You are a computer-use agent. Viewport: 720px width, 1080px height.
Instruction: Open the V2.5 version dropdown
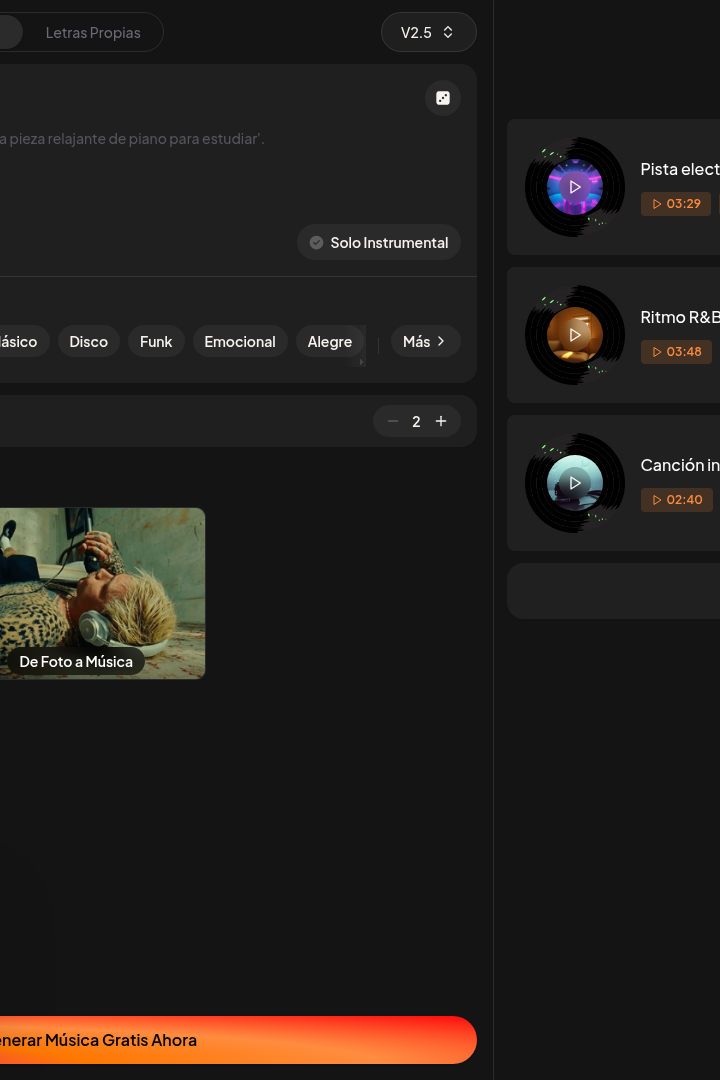coord(429,32)
